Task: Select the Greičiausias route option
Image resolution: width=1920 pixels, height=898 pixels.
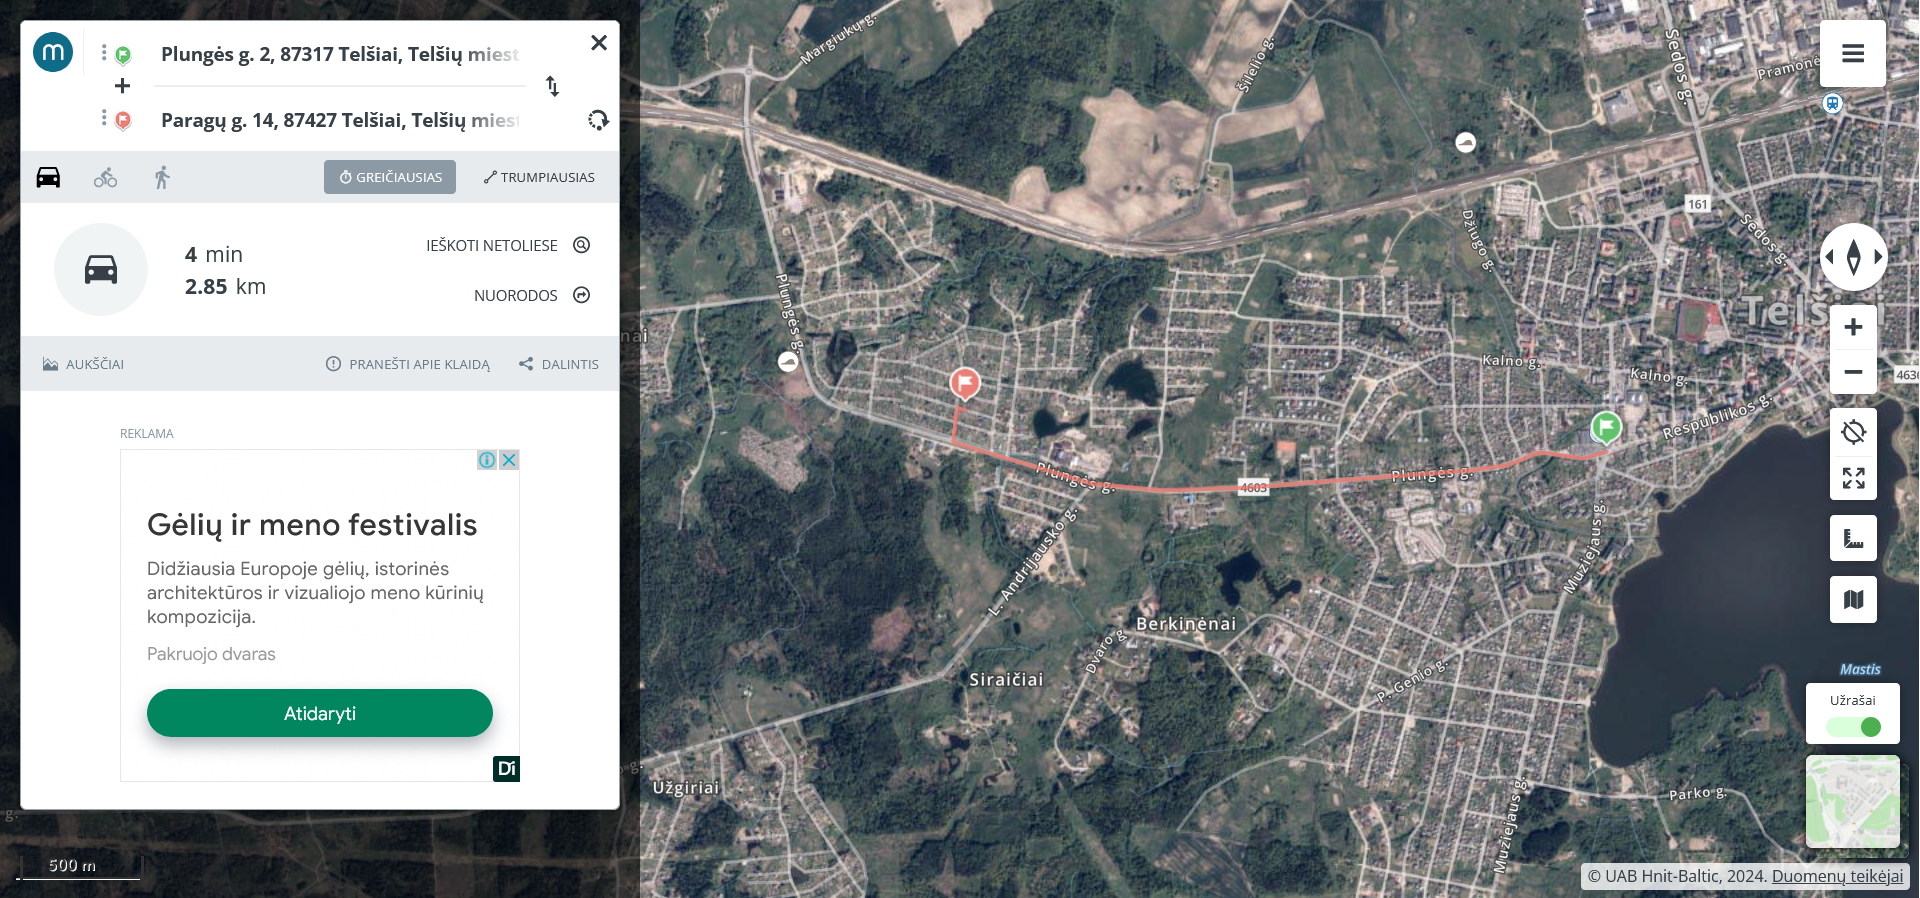Action: pos(390,177)
